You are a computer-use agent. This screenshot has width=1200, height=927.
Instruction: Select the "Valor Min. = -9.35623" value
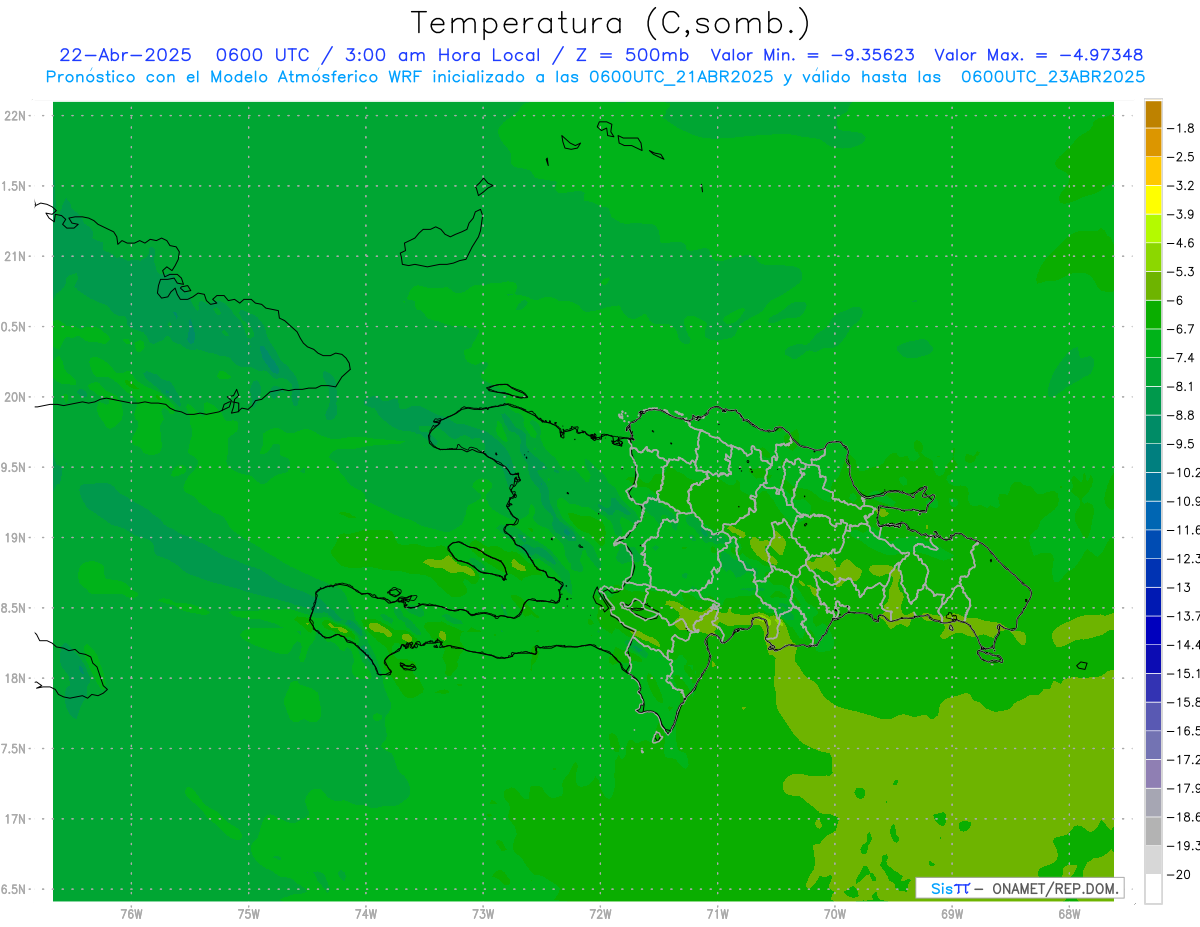pyautogui.click(x=812, y=55)
